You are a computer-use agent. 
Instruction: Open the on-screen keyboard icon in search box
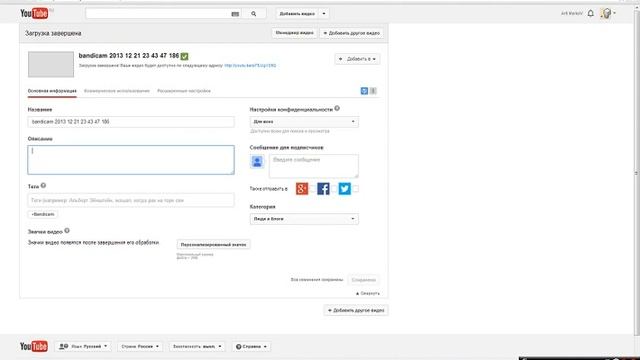point(235,14)
